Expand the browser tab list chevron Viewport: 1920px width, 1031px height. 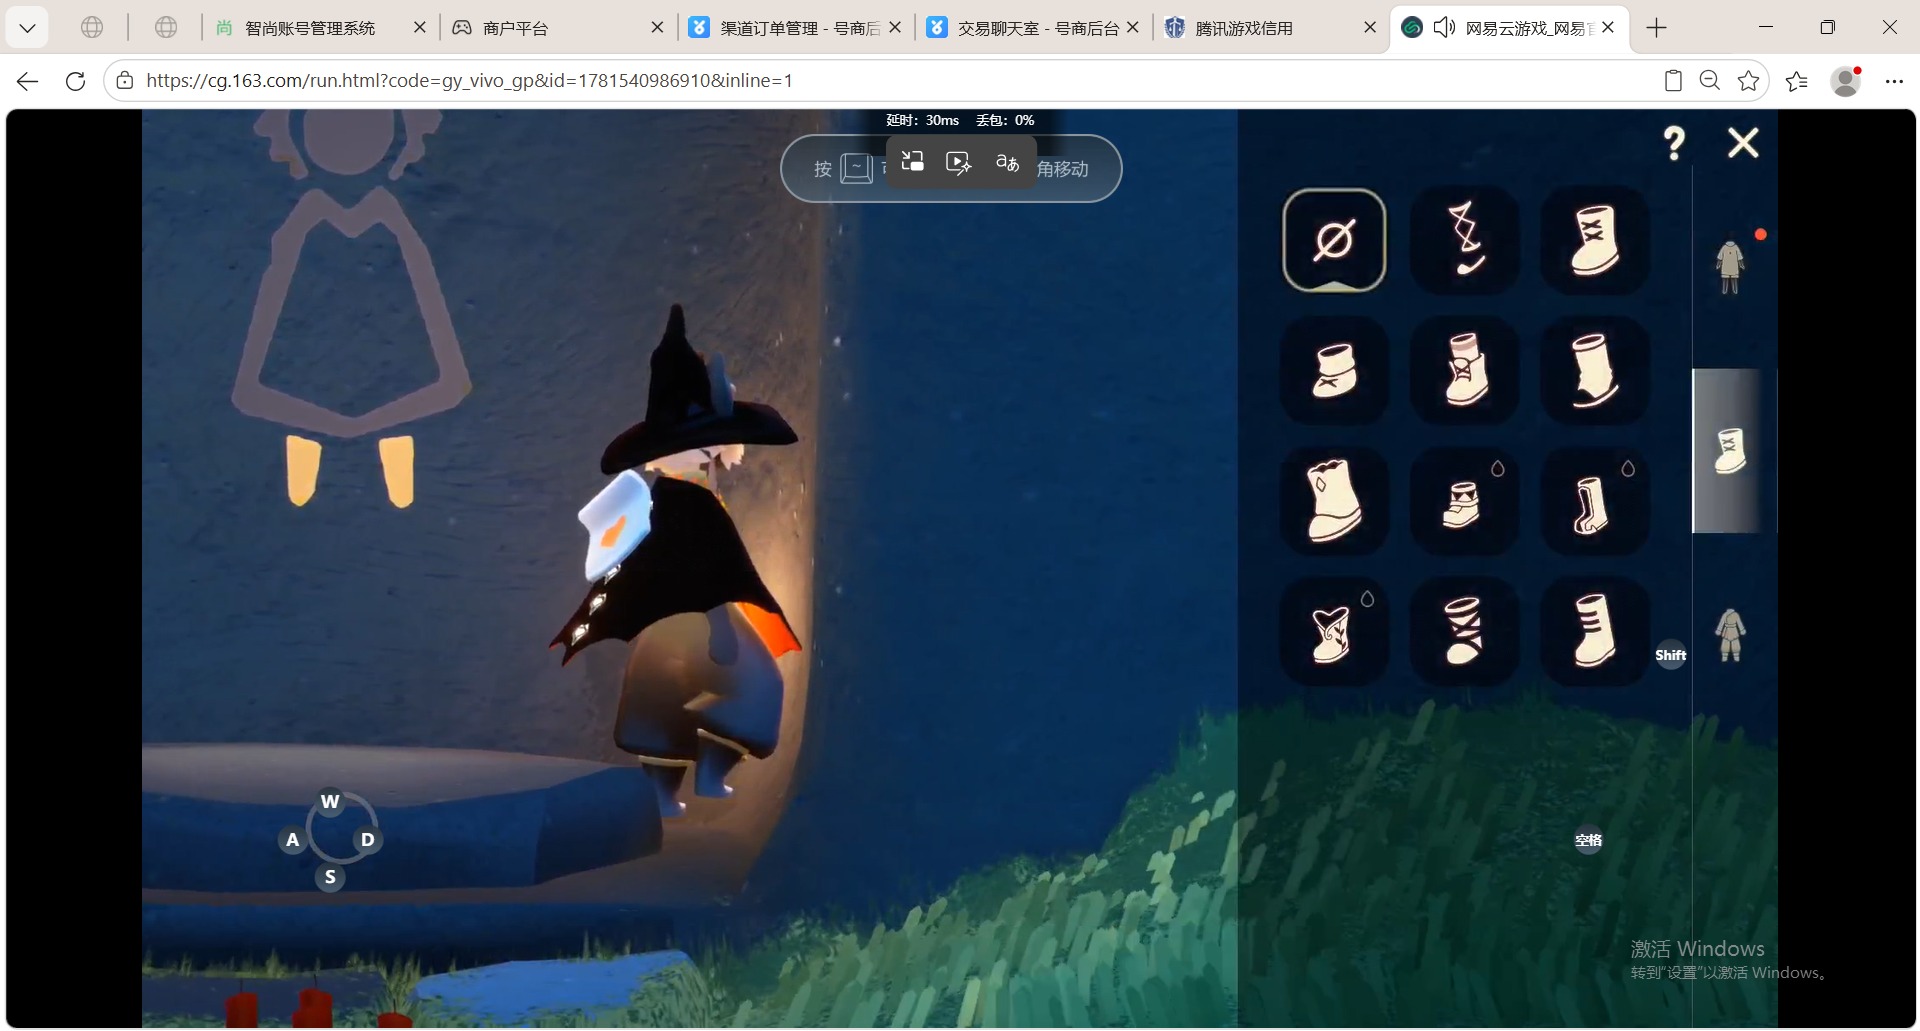click(27, 28)
